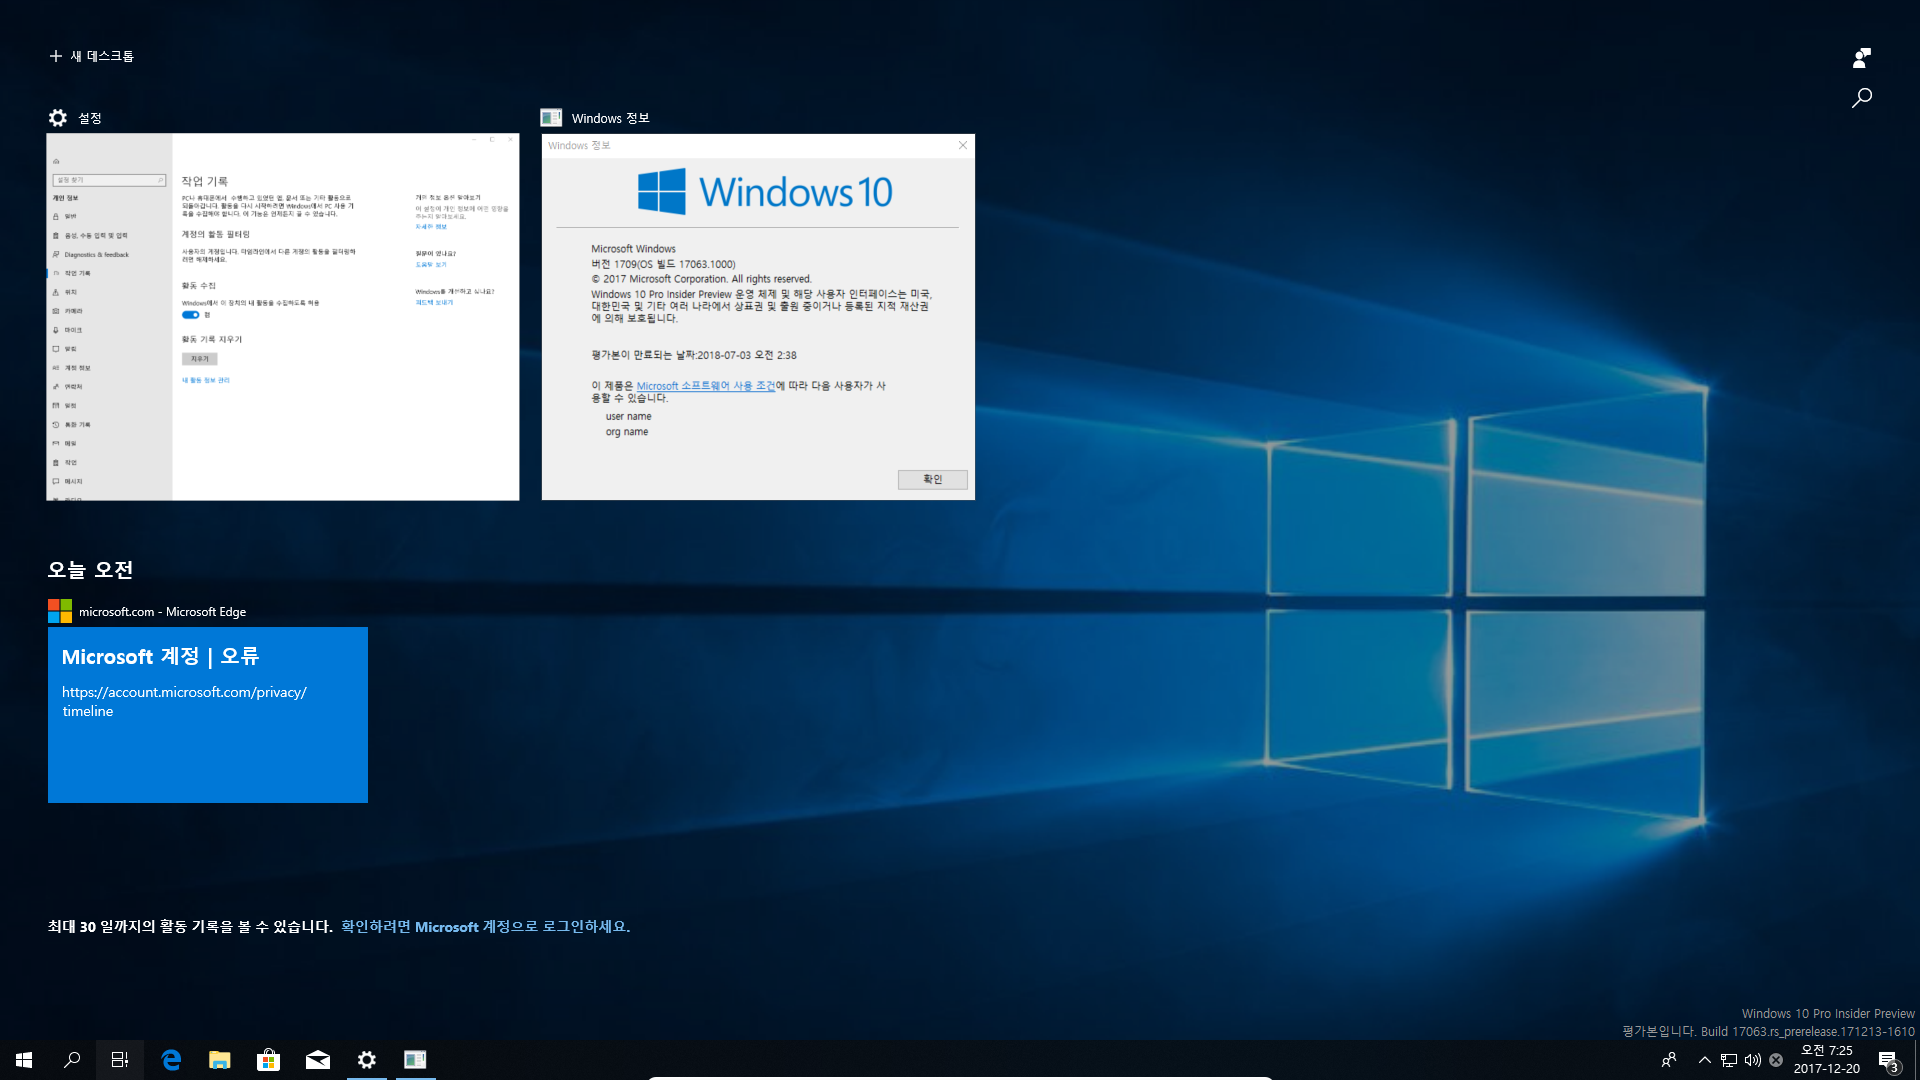This screenshot has height=1080, width=1920.
Task: Switch to Windows 정보 app on taskbar
Action: click(415, 1060)
